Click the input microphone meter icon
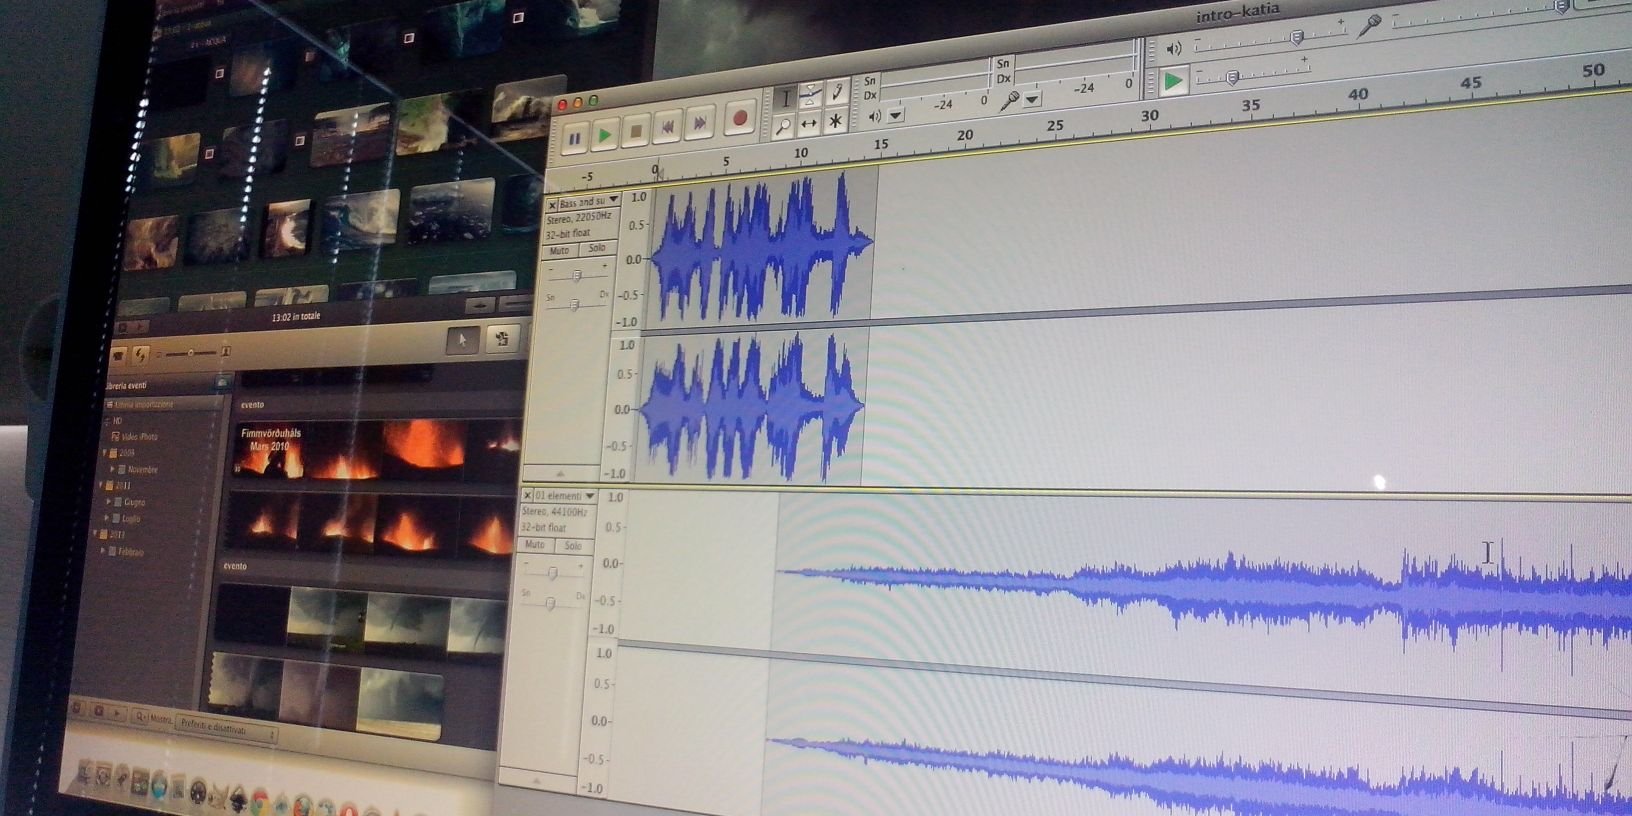This screenshot has height=816, width=1632. coord(1011,101)
